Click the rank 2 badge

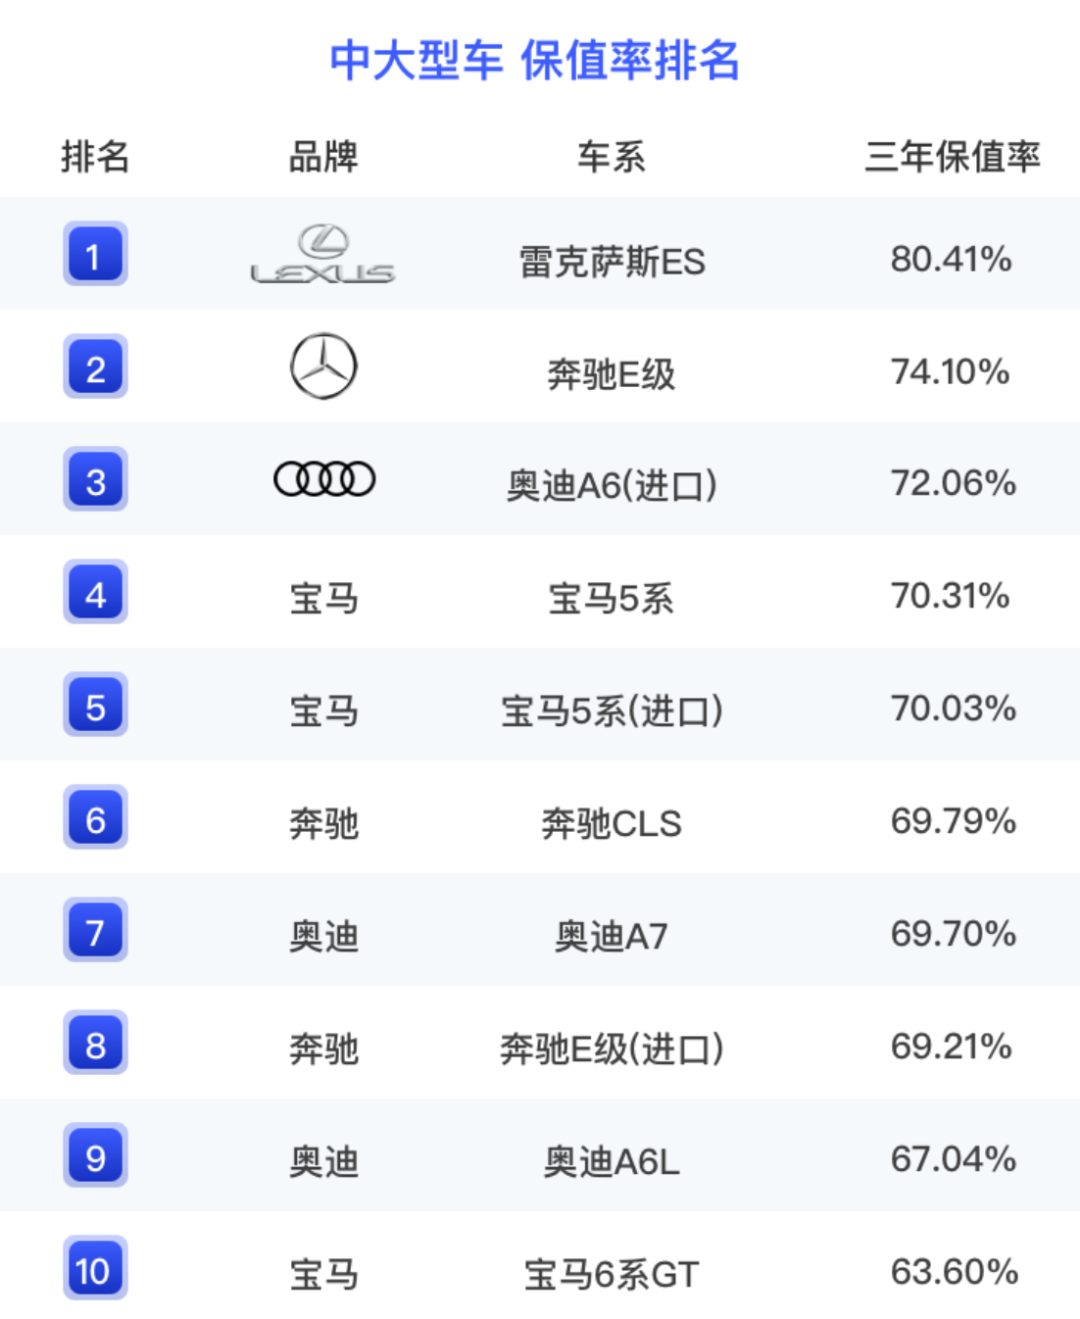click(95, 367)
